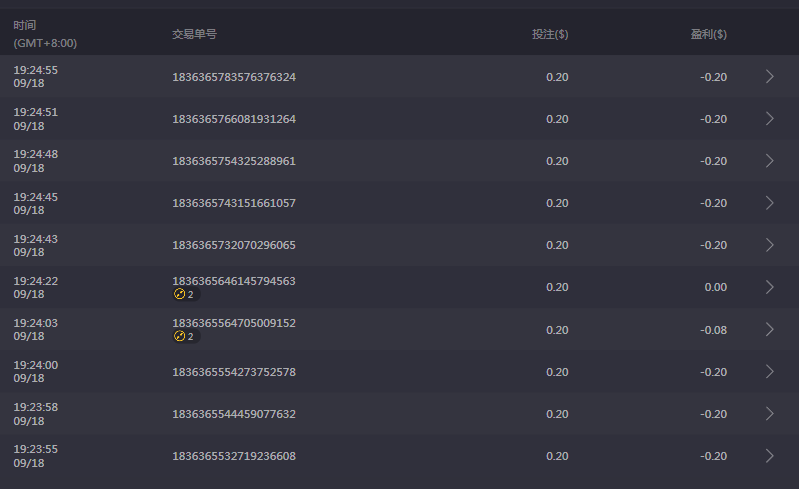Expand the 19:24:55 transaction row chevron

769,77
